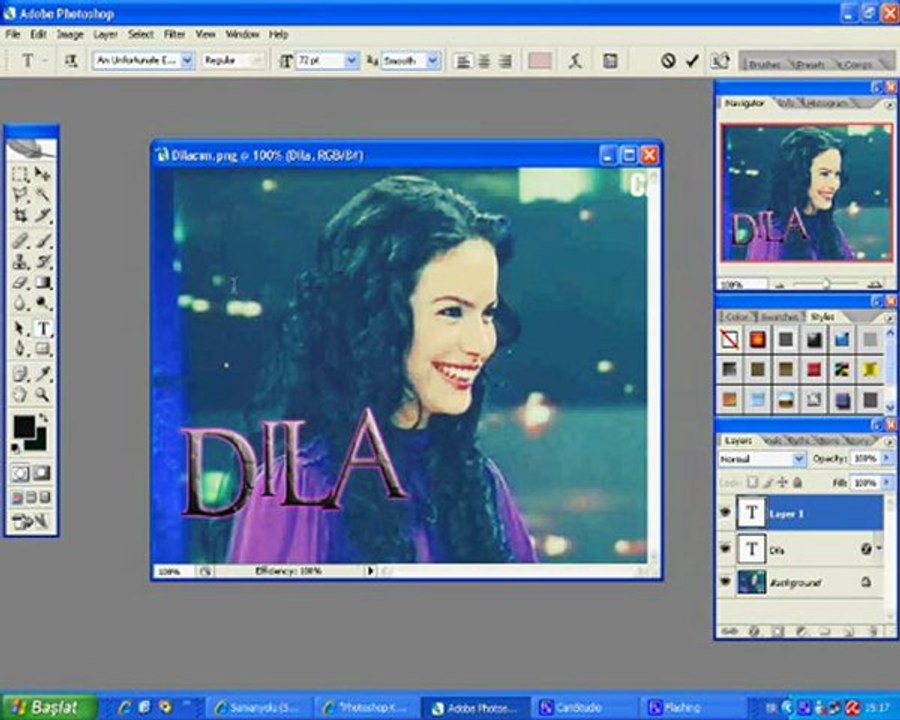Viewport: 900px width, 720px height.
Task: Open the Layer menu
Action: coord(106,34)
